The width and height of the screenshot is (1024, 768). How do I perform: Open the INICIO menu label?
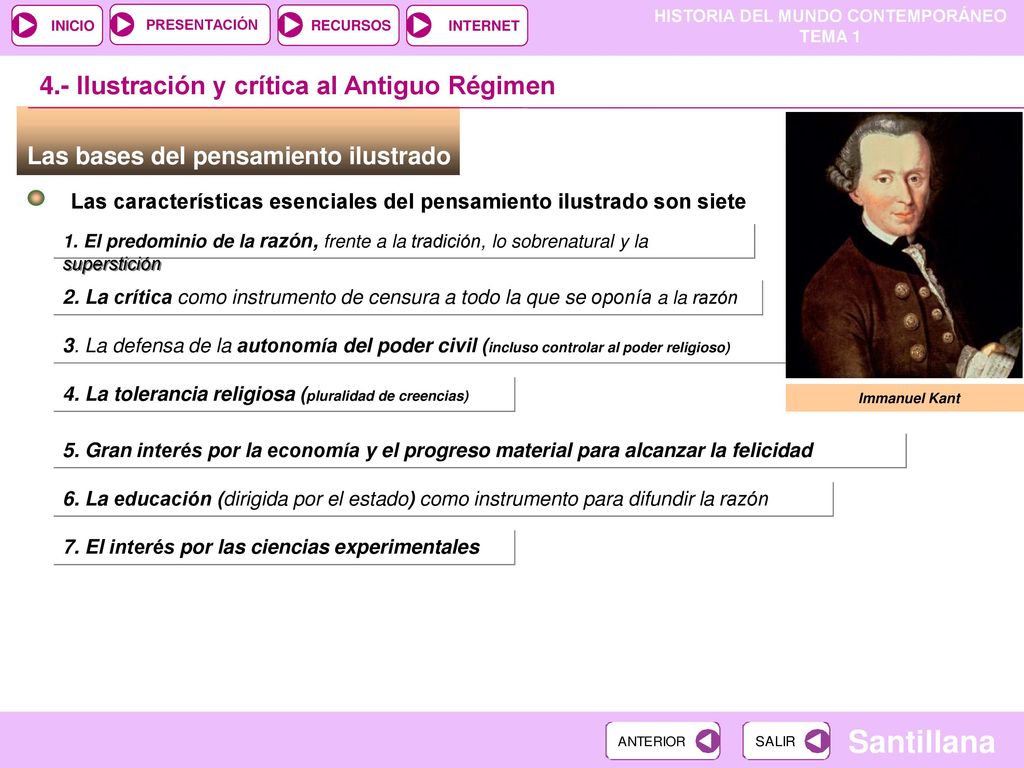coord(72,25)
